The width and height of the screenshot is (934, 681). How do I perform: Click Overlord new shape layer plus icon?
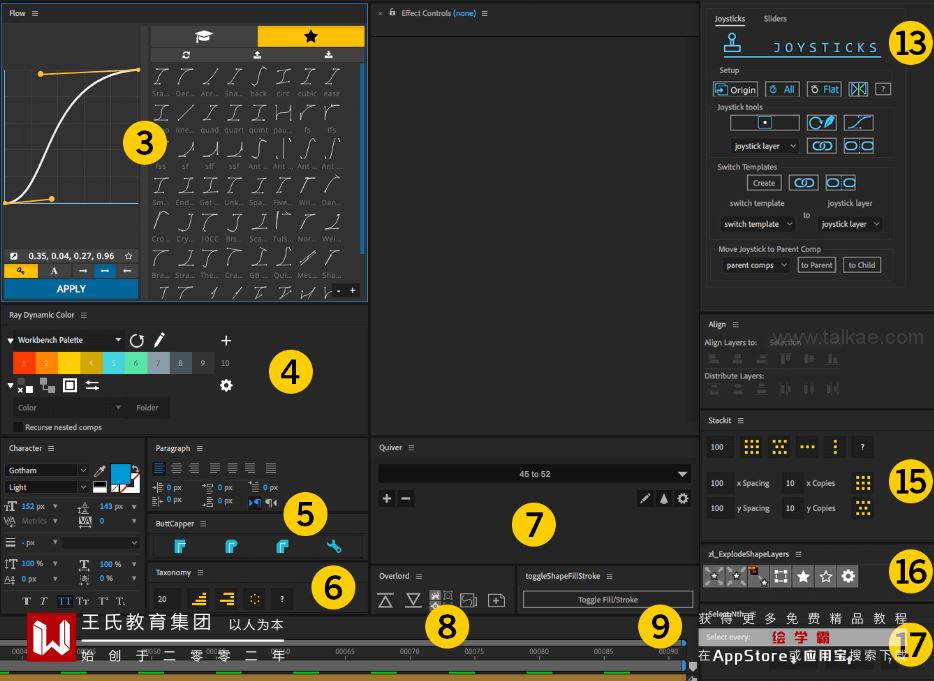pyautogui.click(x=496, y=601)
